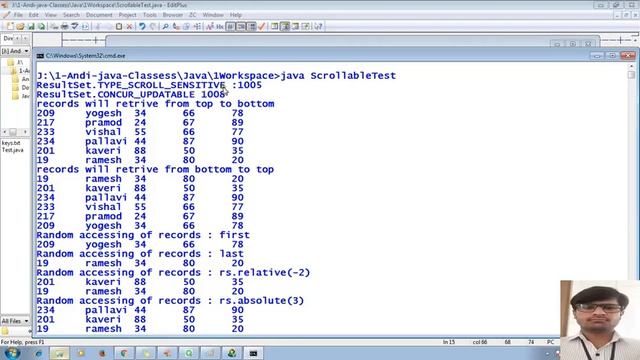
Task: Select the J:\ root folder
Action: [16, 62]
